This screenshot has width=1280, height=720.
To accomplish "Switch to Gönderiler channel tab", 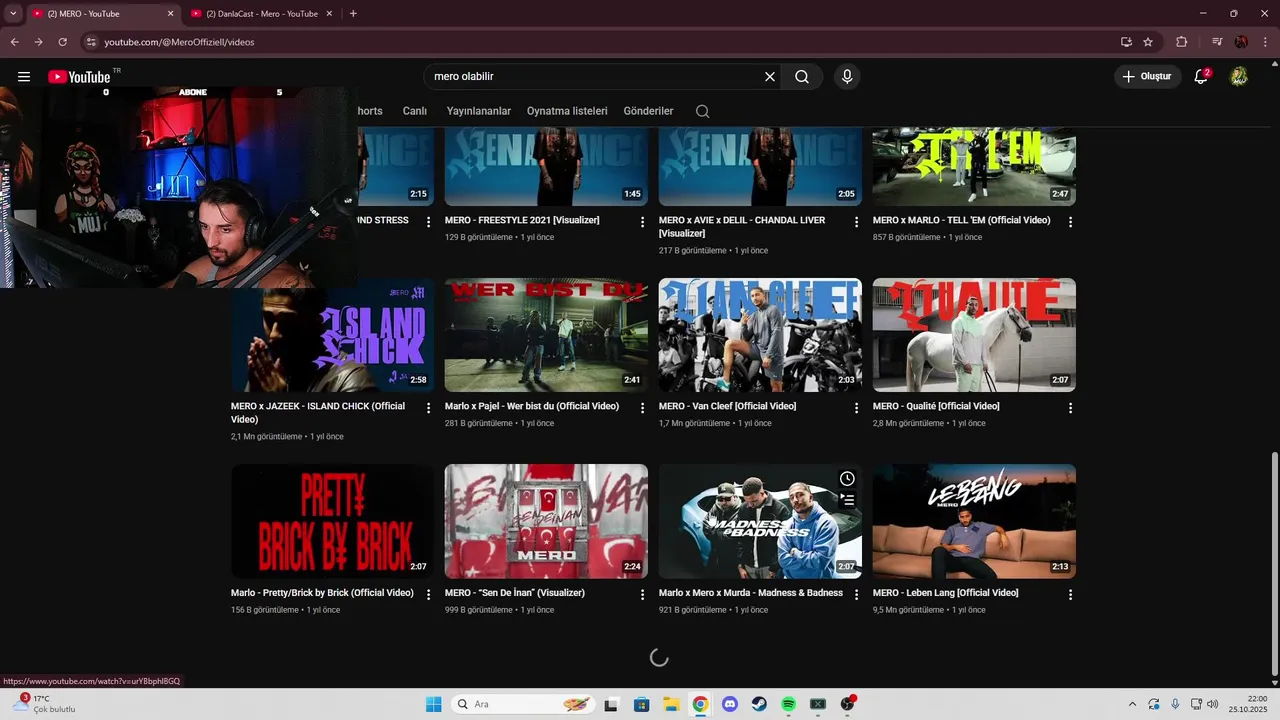I will click(x=648, y=111).
